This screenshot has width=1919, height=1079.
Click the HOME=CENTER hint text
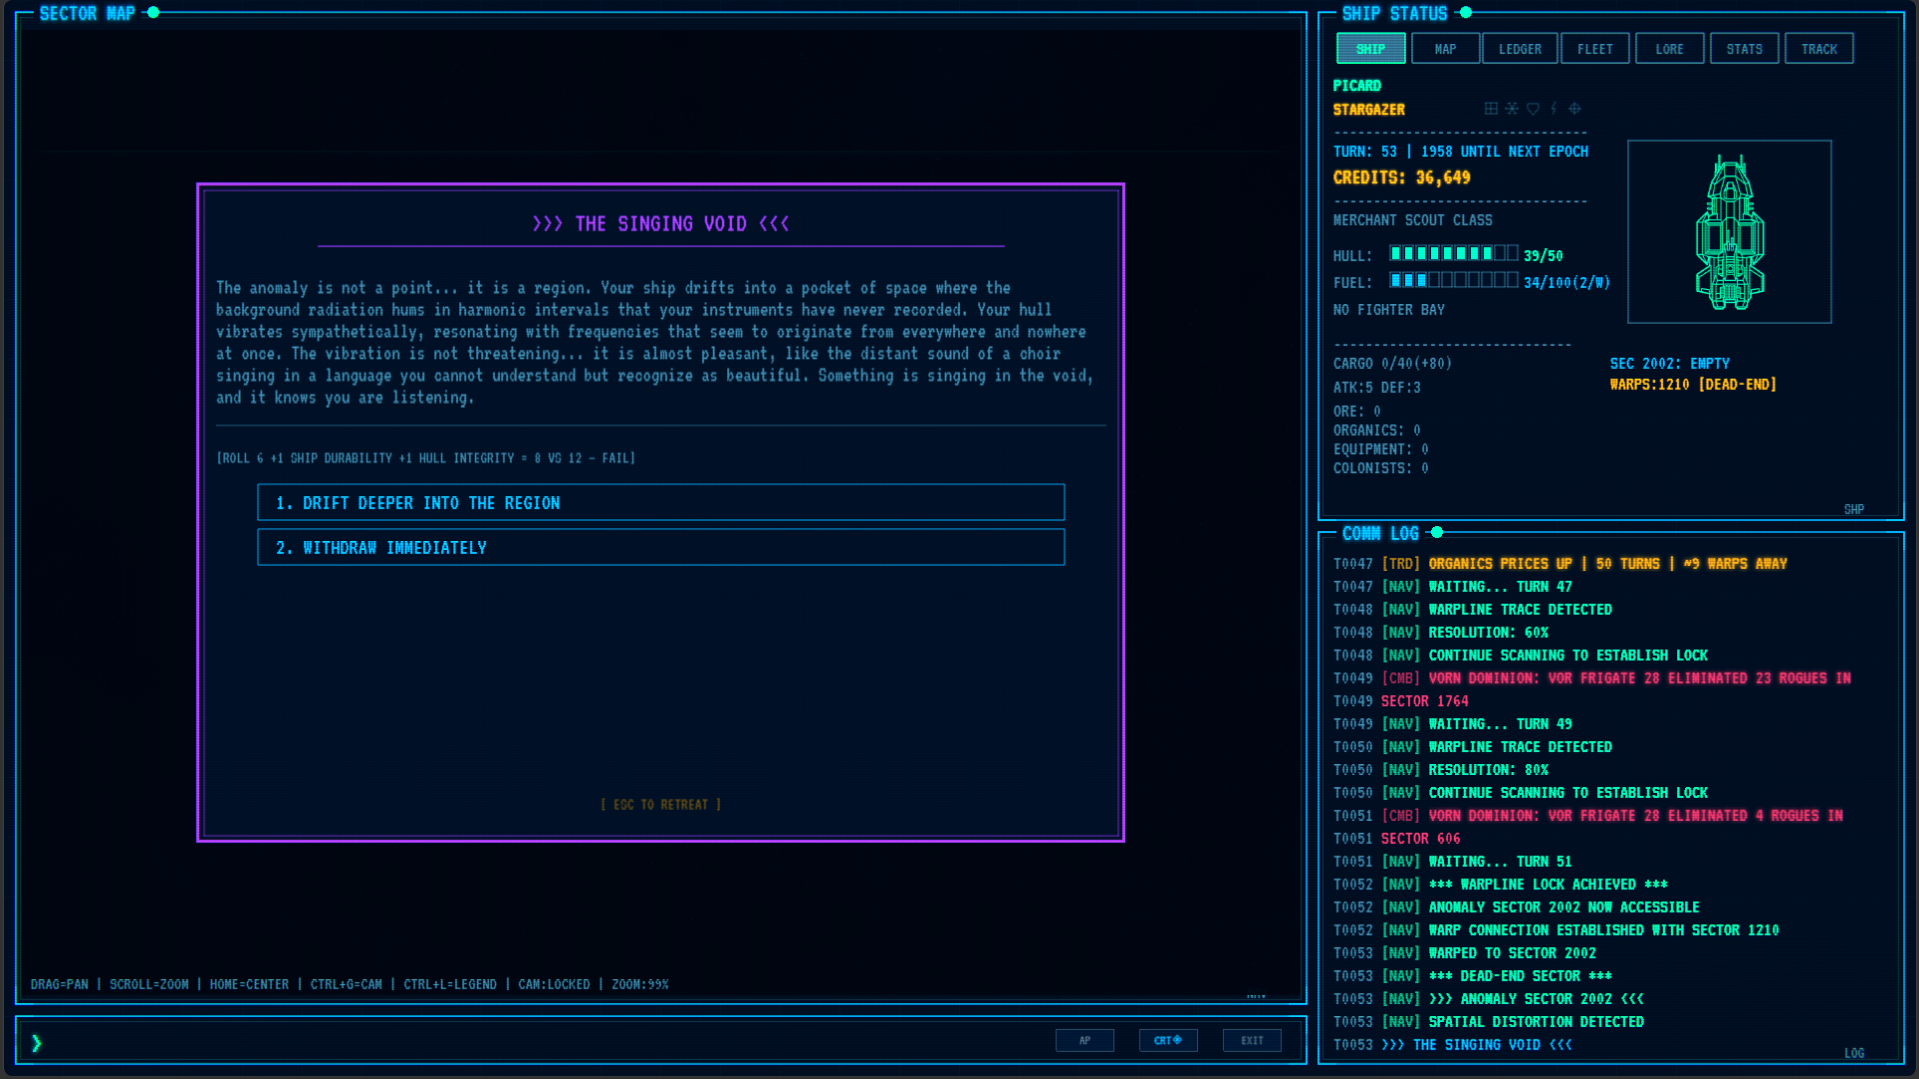249,985
